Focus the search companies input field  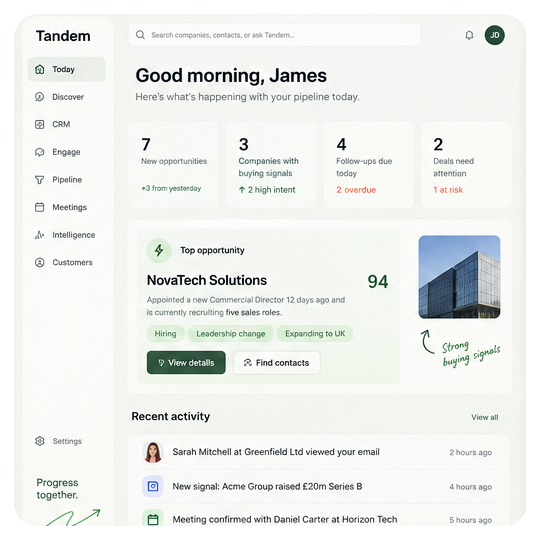275,35
